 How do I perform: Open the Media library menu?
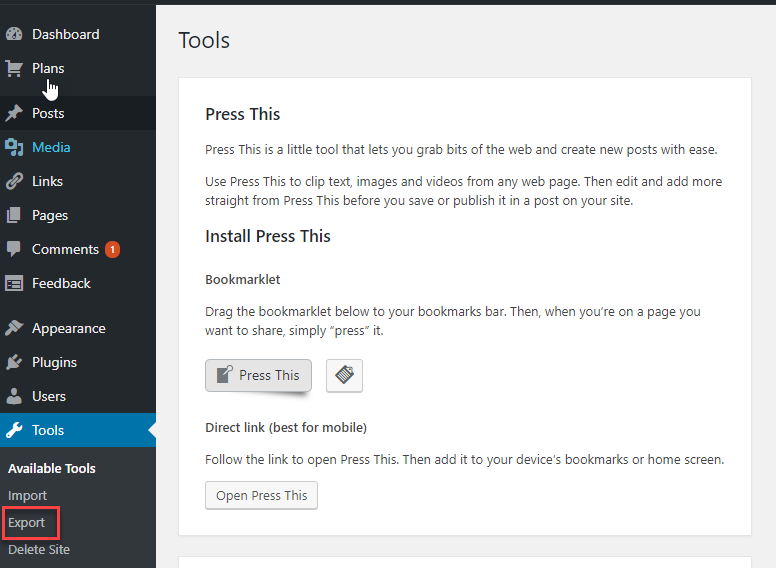[78, 147]
